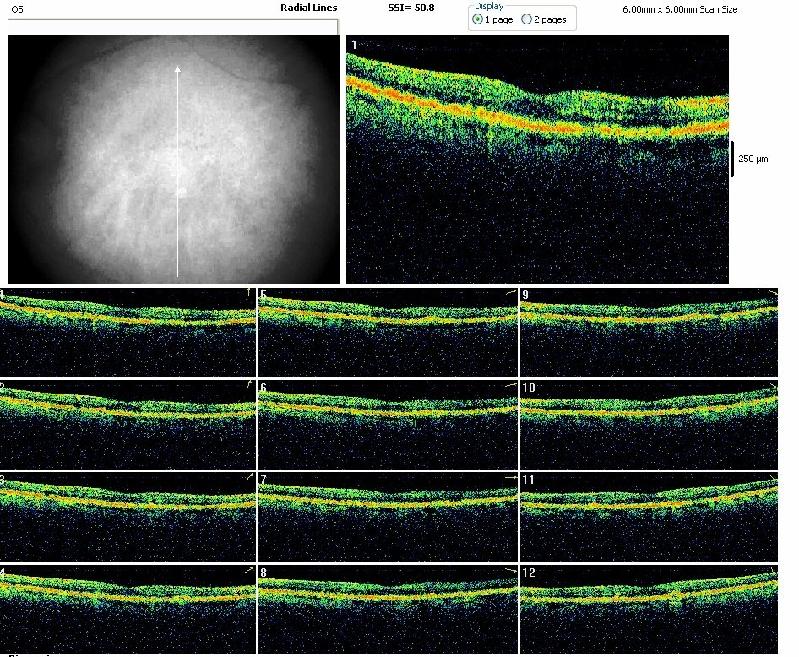Image resolution: width=799 pixels, height=657 pixels.
Task: Click the 250 µm scale bar
Action: click(x=733, y=159)
